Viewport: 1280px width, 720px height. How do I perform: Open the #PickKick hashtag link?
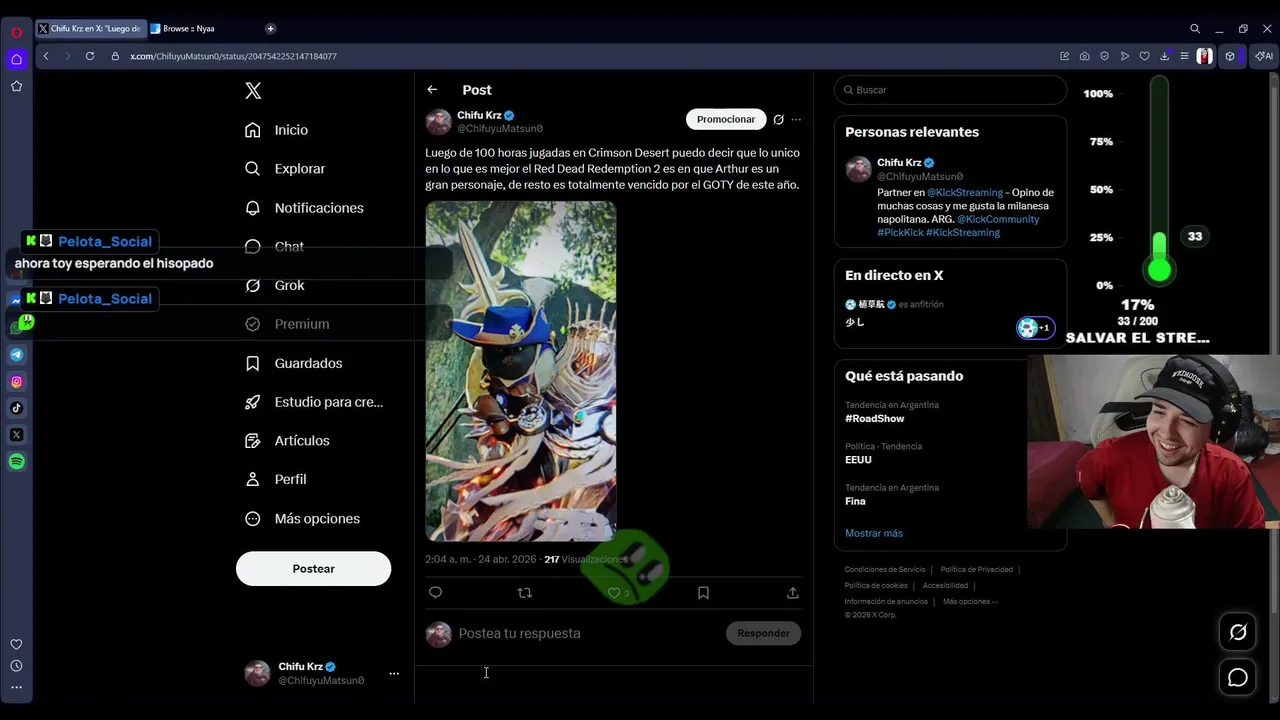pos(899,232)
